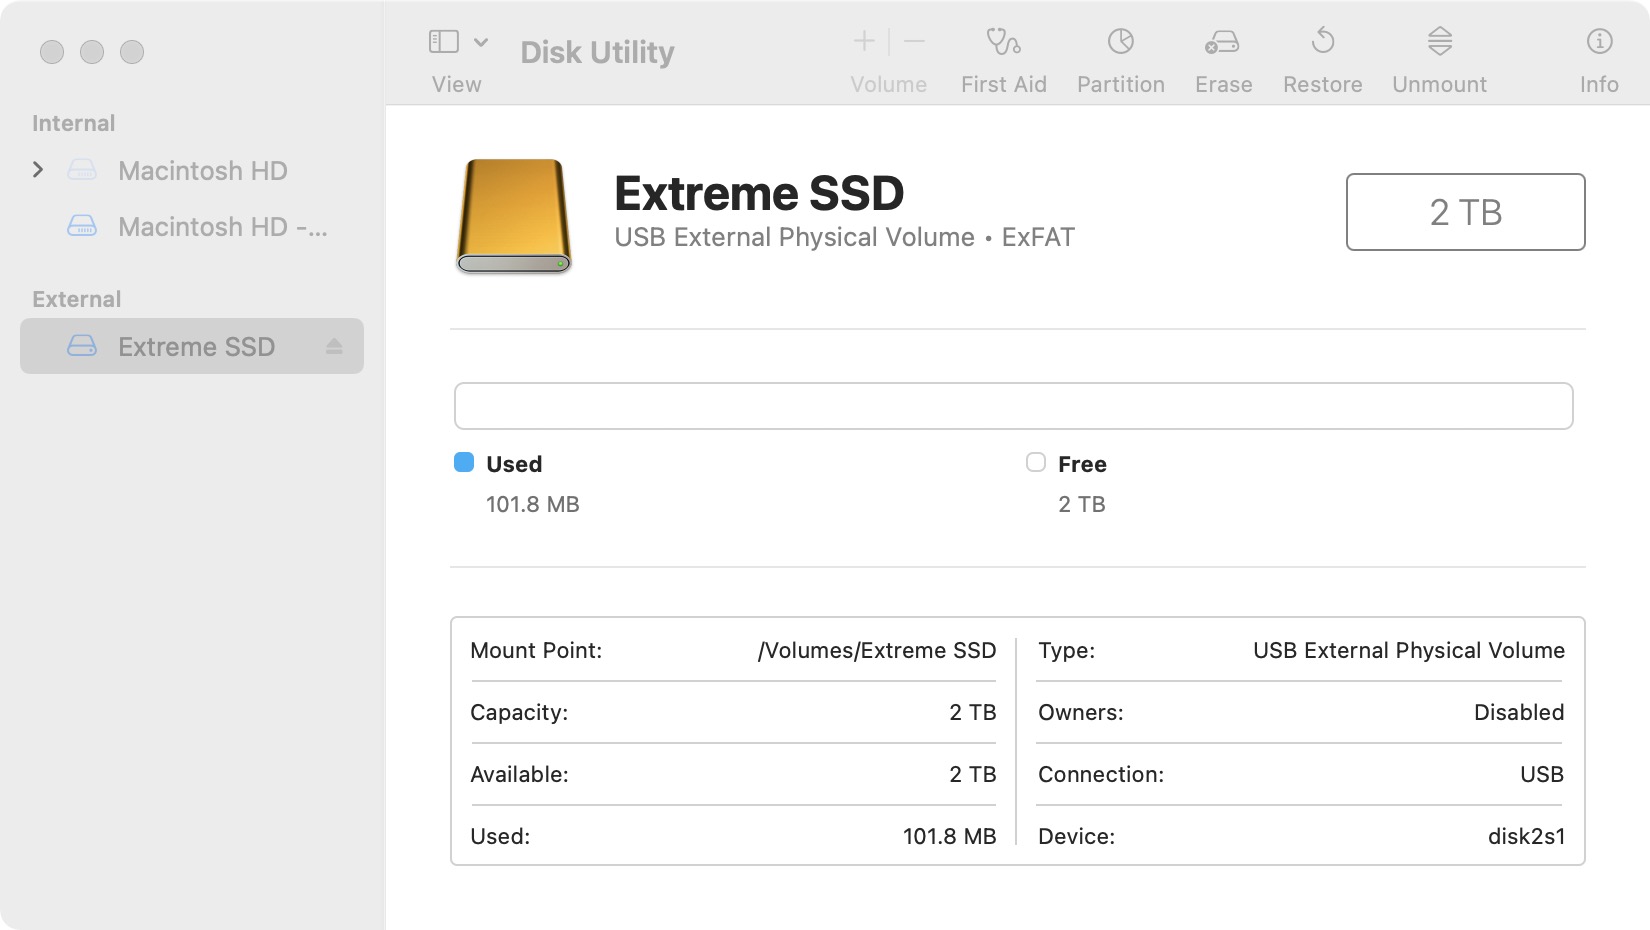
Task: Open the View options dropdown chevron
Action: [x=481, y=40]
